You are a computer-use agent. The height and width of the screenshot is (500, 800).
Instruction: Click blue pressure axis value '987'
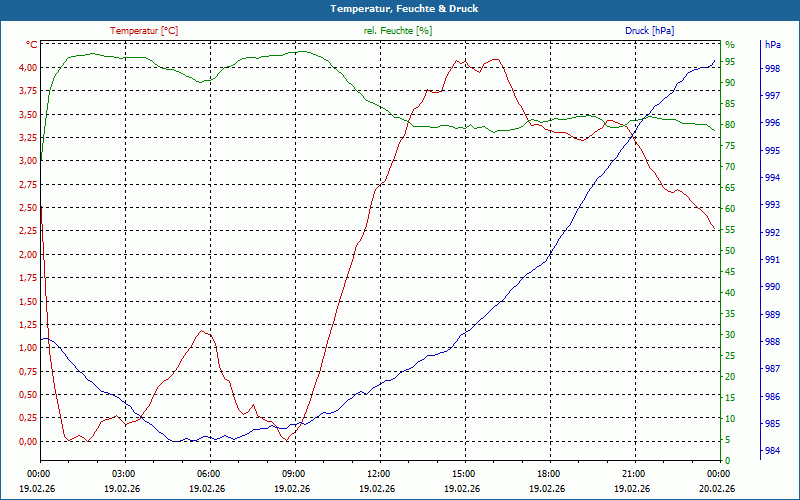[x=772, y=369]
